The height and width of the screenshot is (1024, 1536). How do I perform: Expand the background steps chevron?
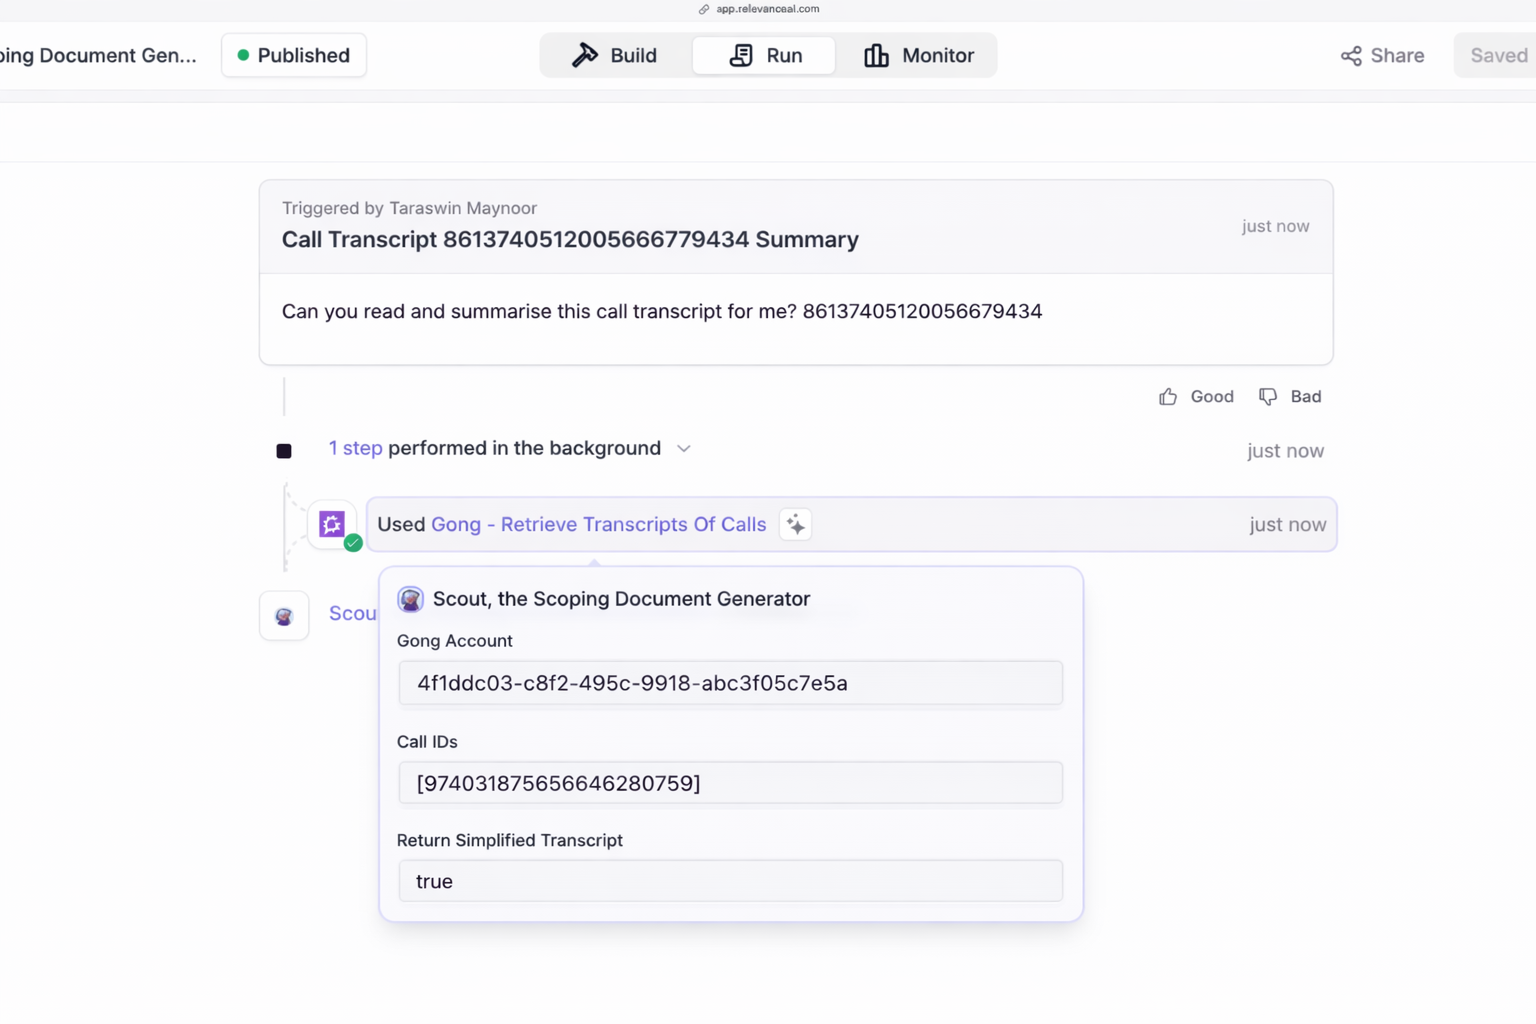(684, 449)
